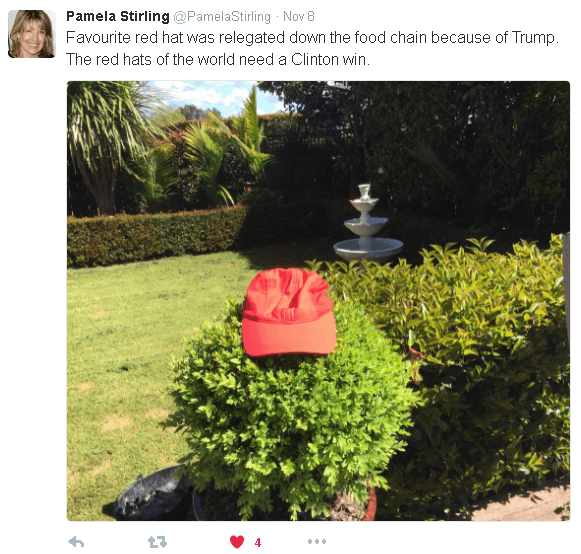Open the tweet's Nov 8 timestamp
This screenshot has height=554, width=581.
click(299, 16)
